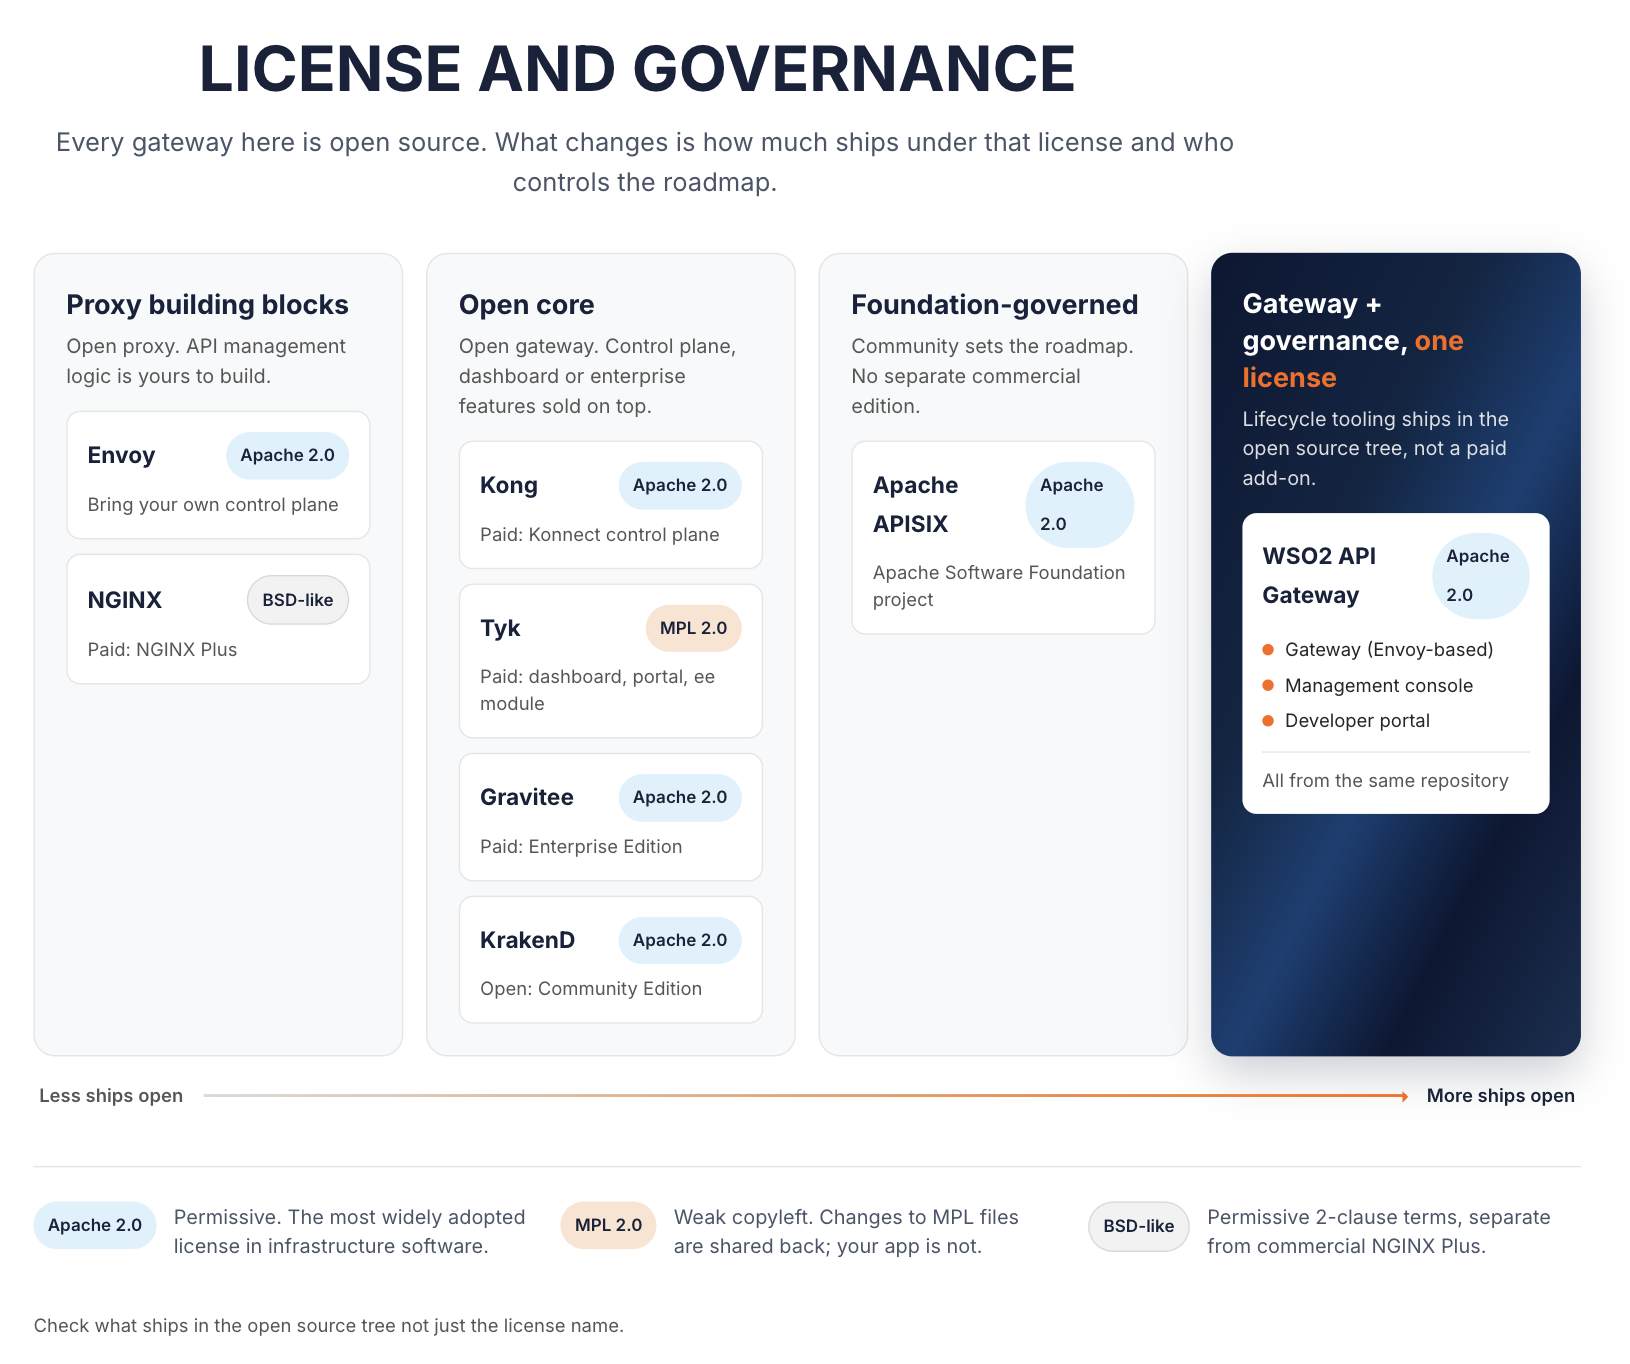Click the 'Proxy building blocks' heading
This screenshot has width=1630, height=1364.
[x=207, y=305]
